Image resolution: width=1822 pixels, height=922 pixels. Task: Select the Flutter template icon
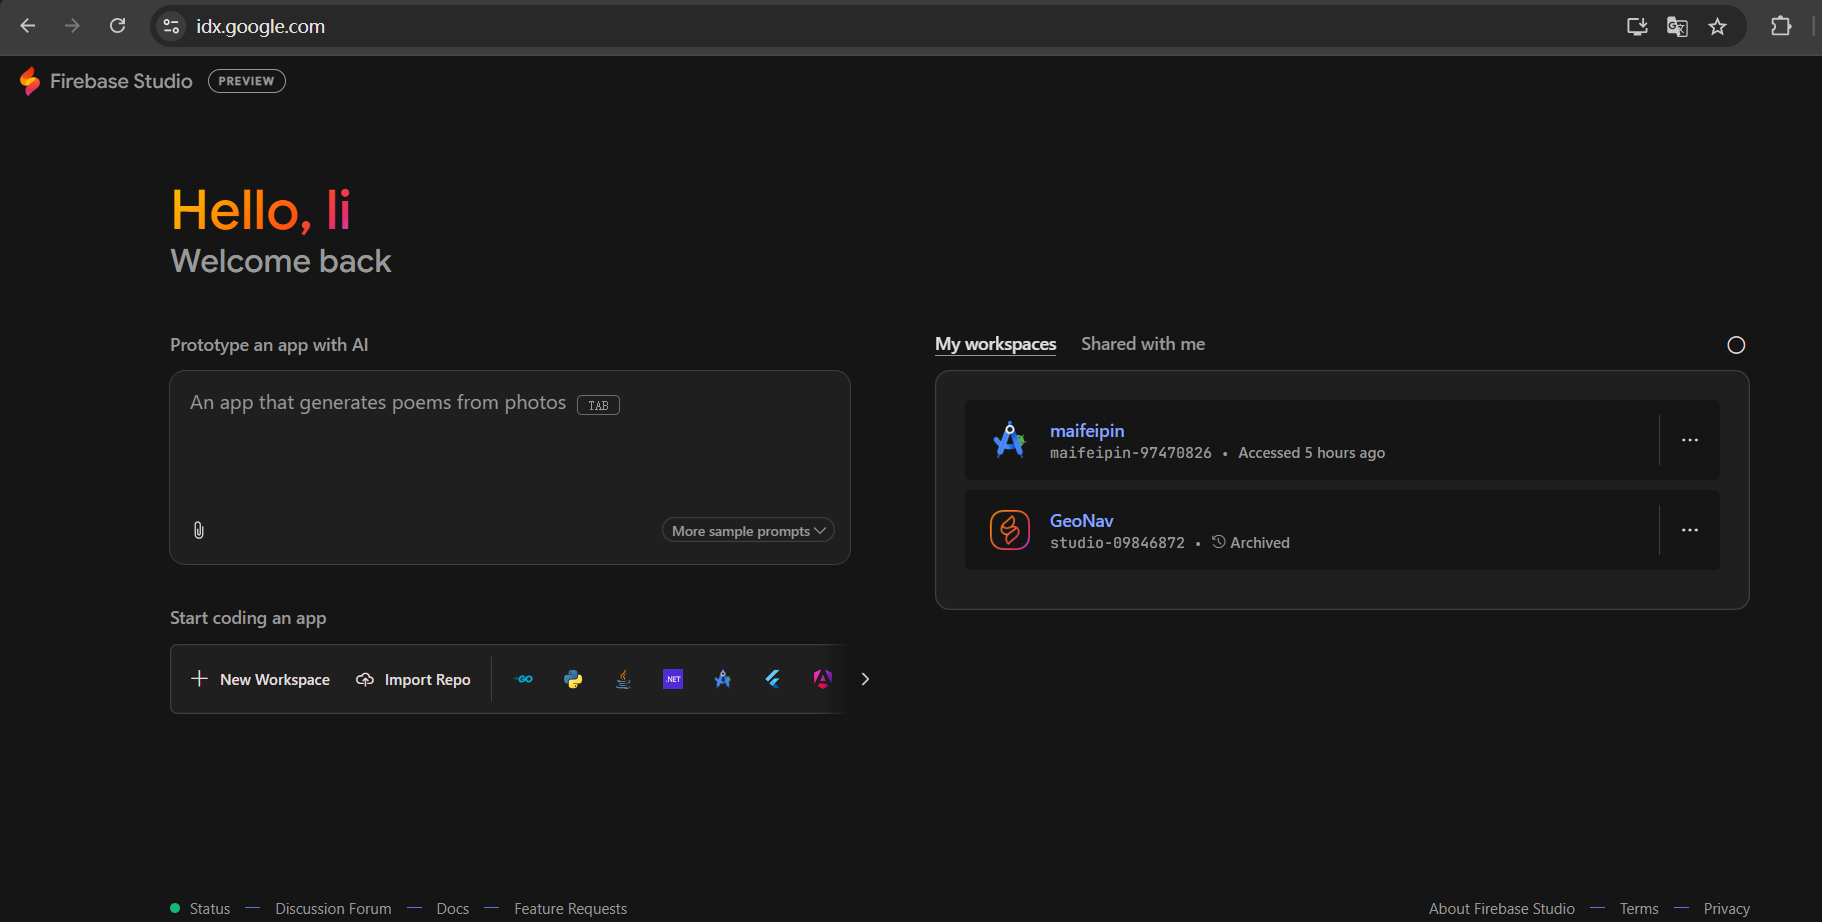(x=773, y=679)
